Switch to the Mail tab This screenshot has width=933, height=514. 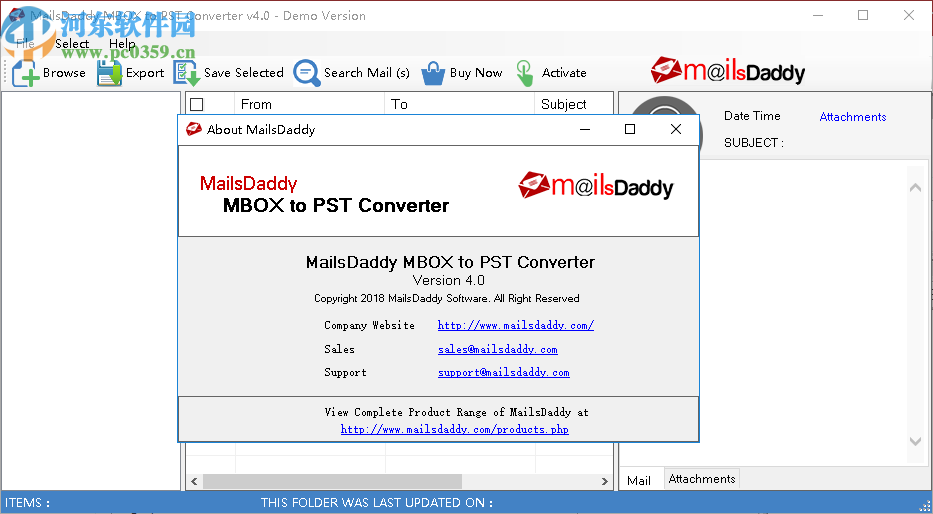coord(639,480)
